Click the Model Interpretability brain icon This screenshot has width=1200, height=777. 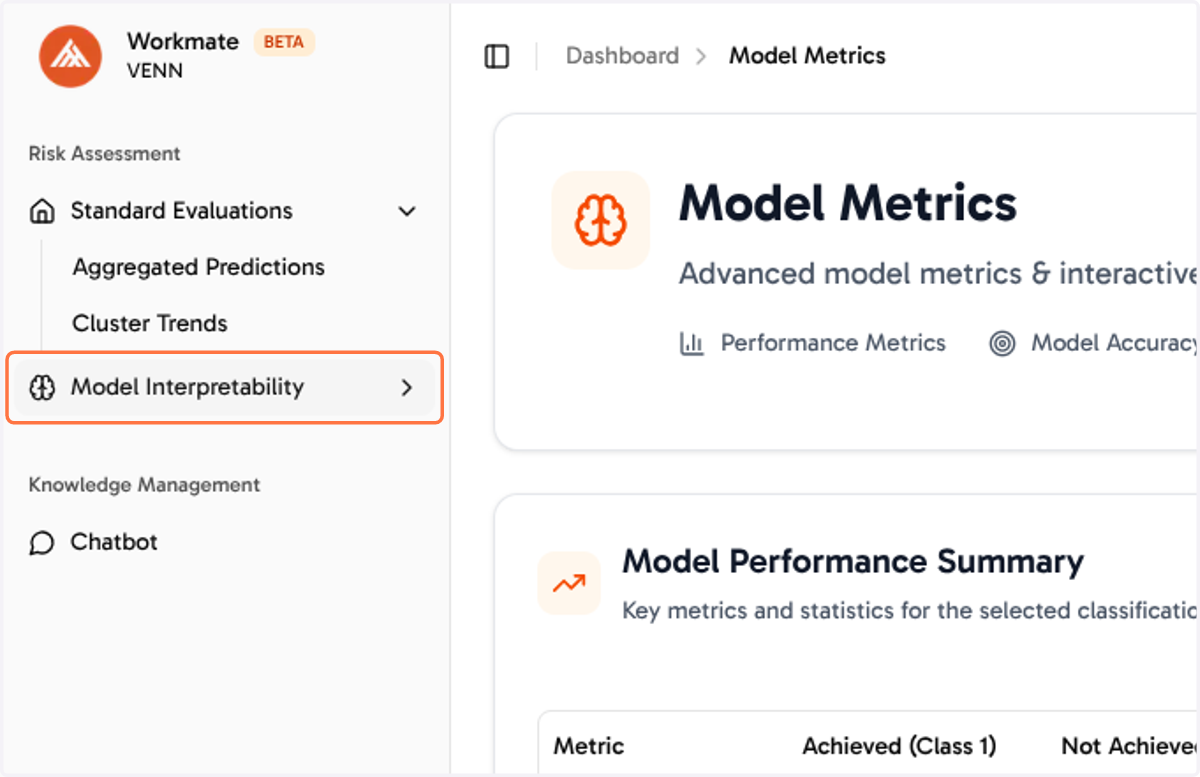[42, 388]
